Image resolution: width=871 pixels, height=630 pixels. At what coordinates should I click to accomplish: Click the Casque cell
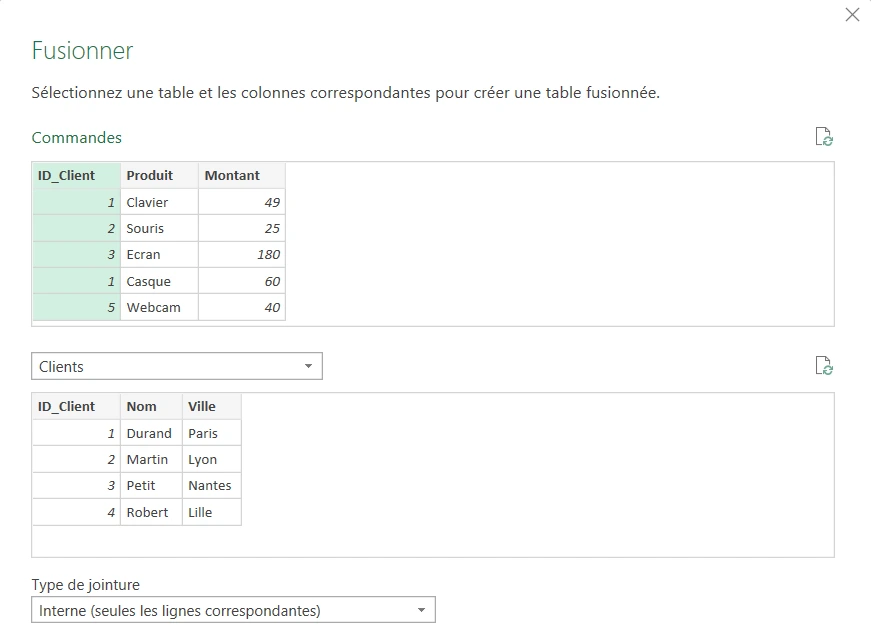(x=159, y=281)
